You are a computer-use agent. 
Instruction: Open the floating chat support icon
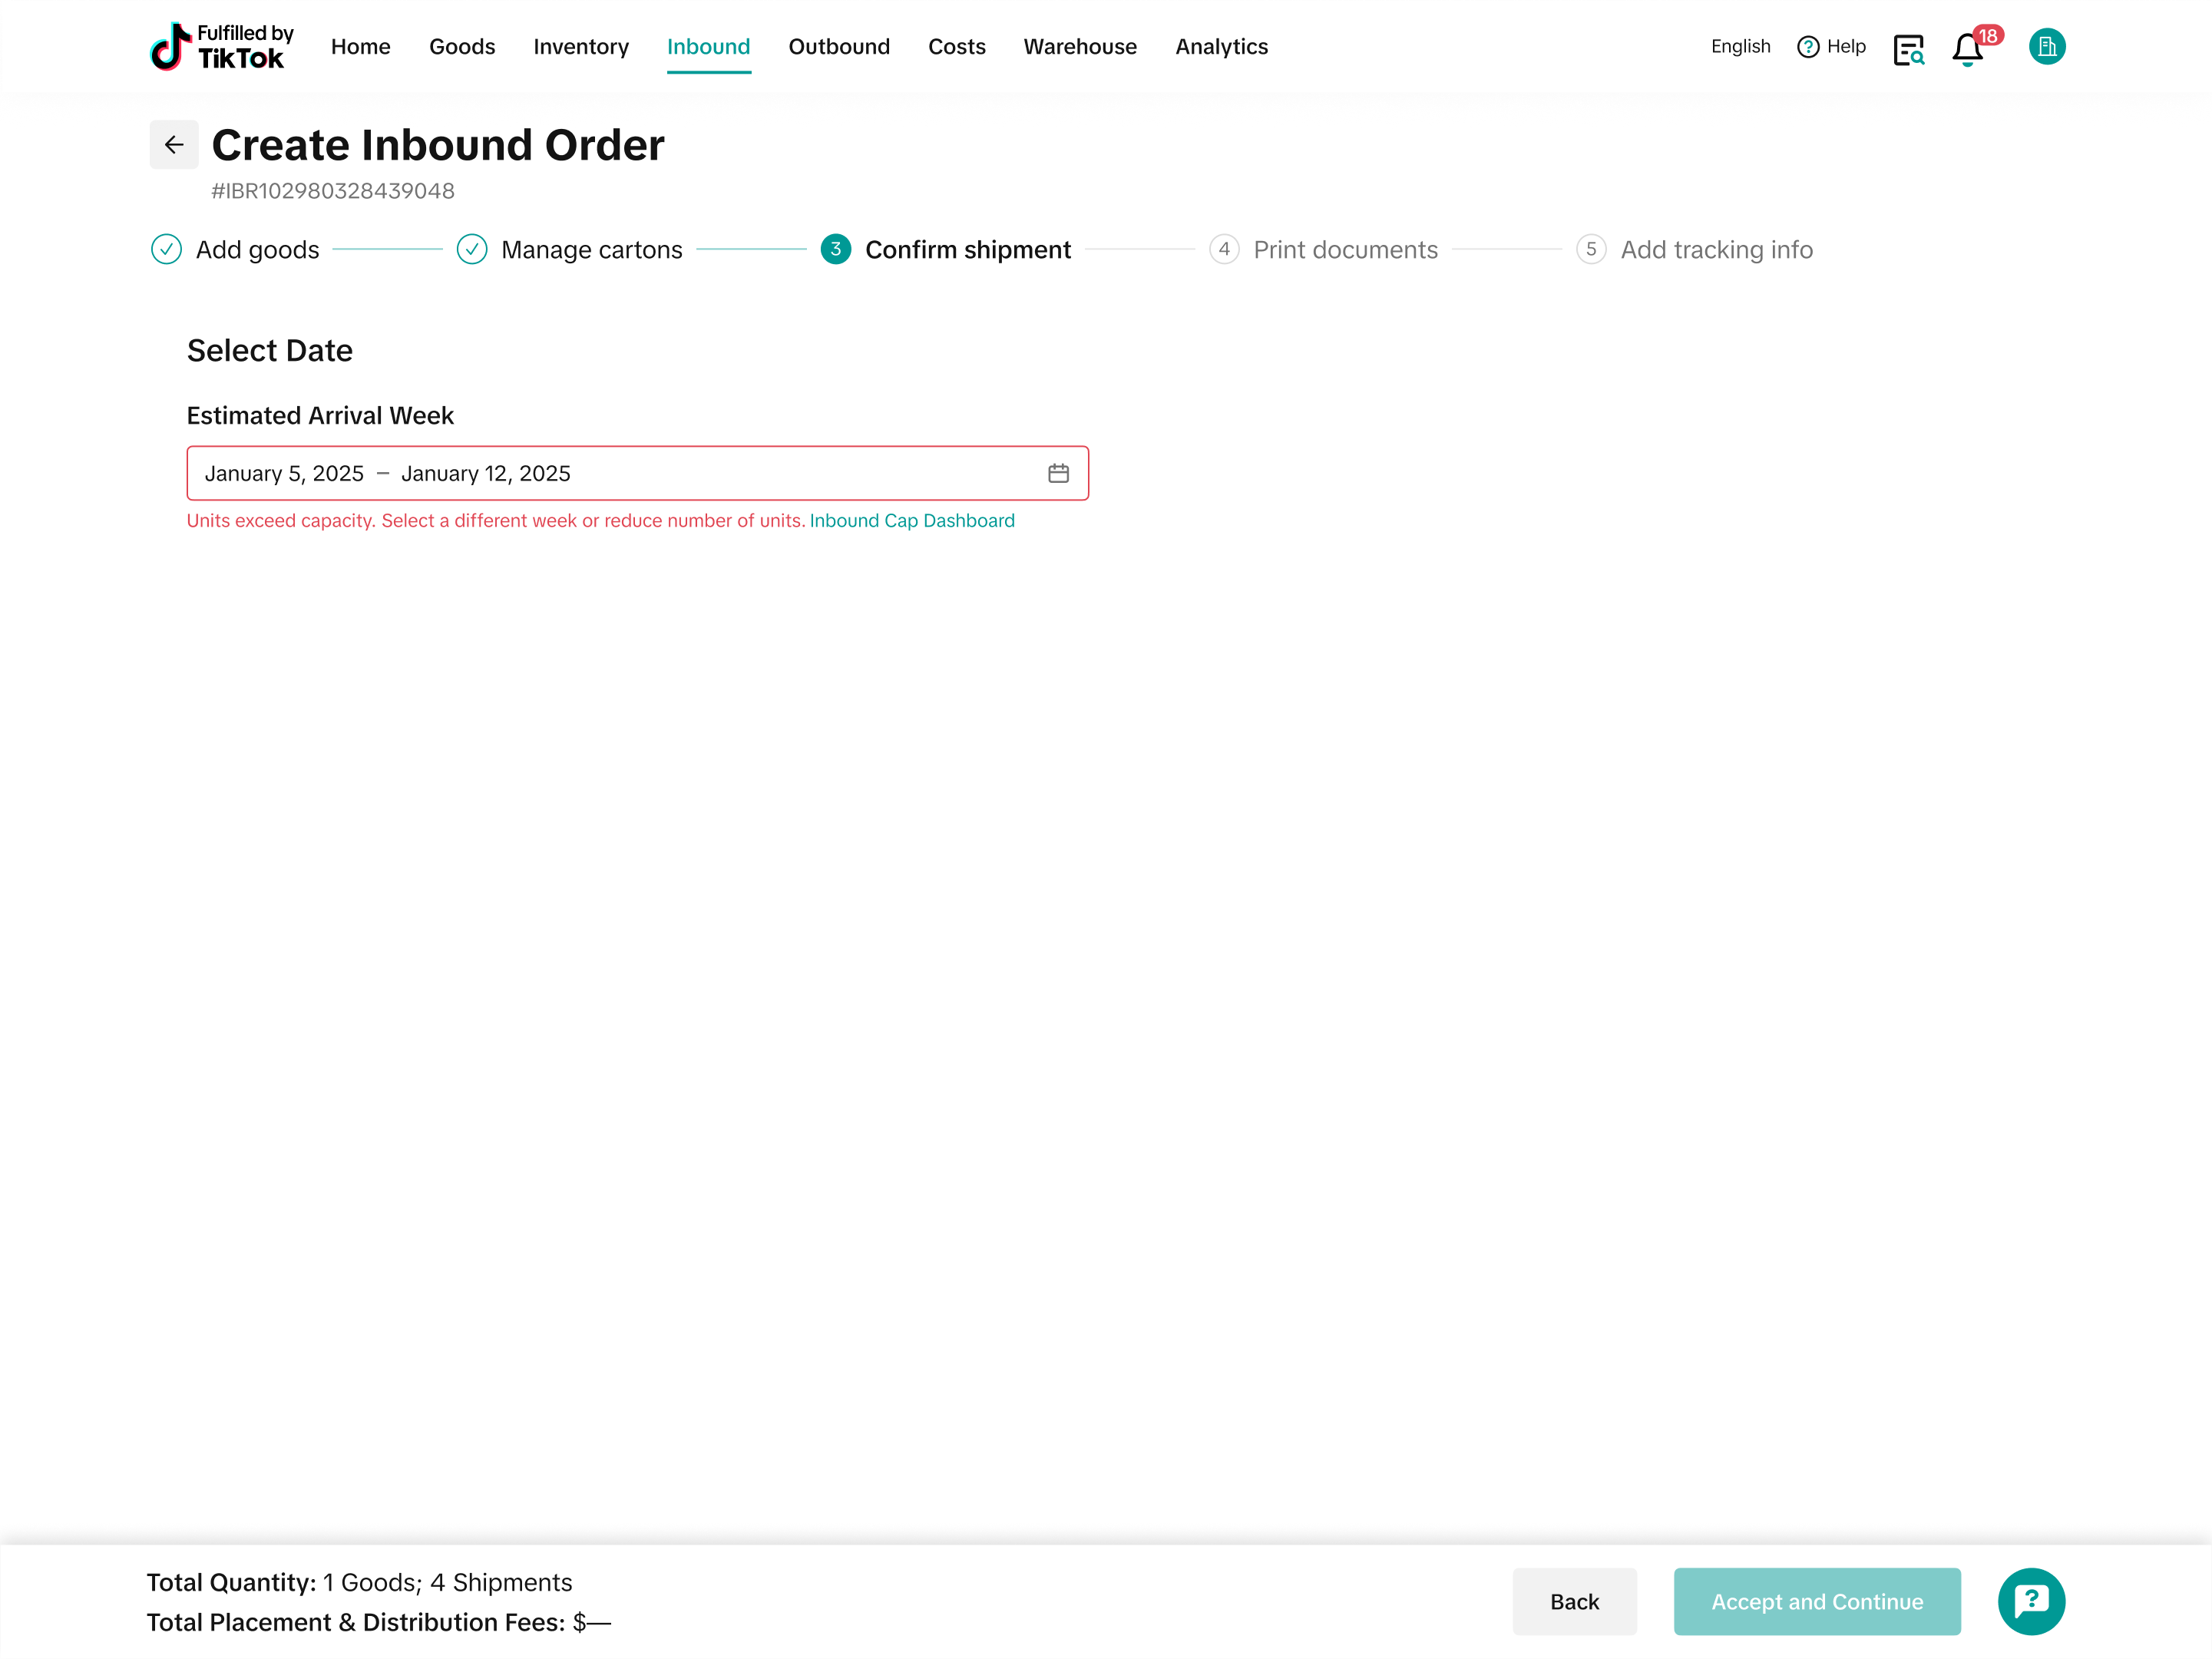pos(2030,1601)
